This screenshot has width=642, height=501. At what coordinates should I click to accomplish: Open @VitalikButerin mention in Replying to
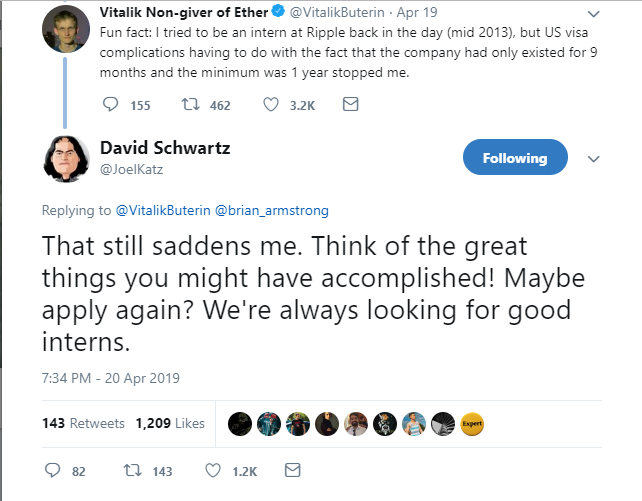coord(163,210)
